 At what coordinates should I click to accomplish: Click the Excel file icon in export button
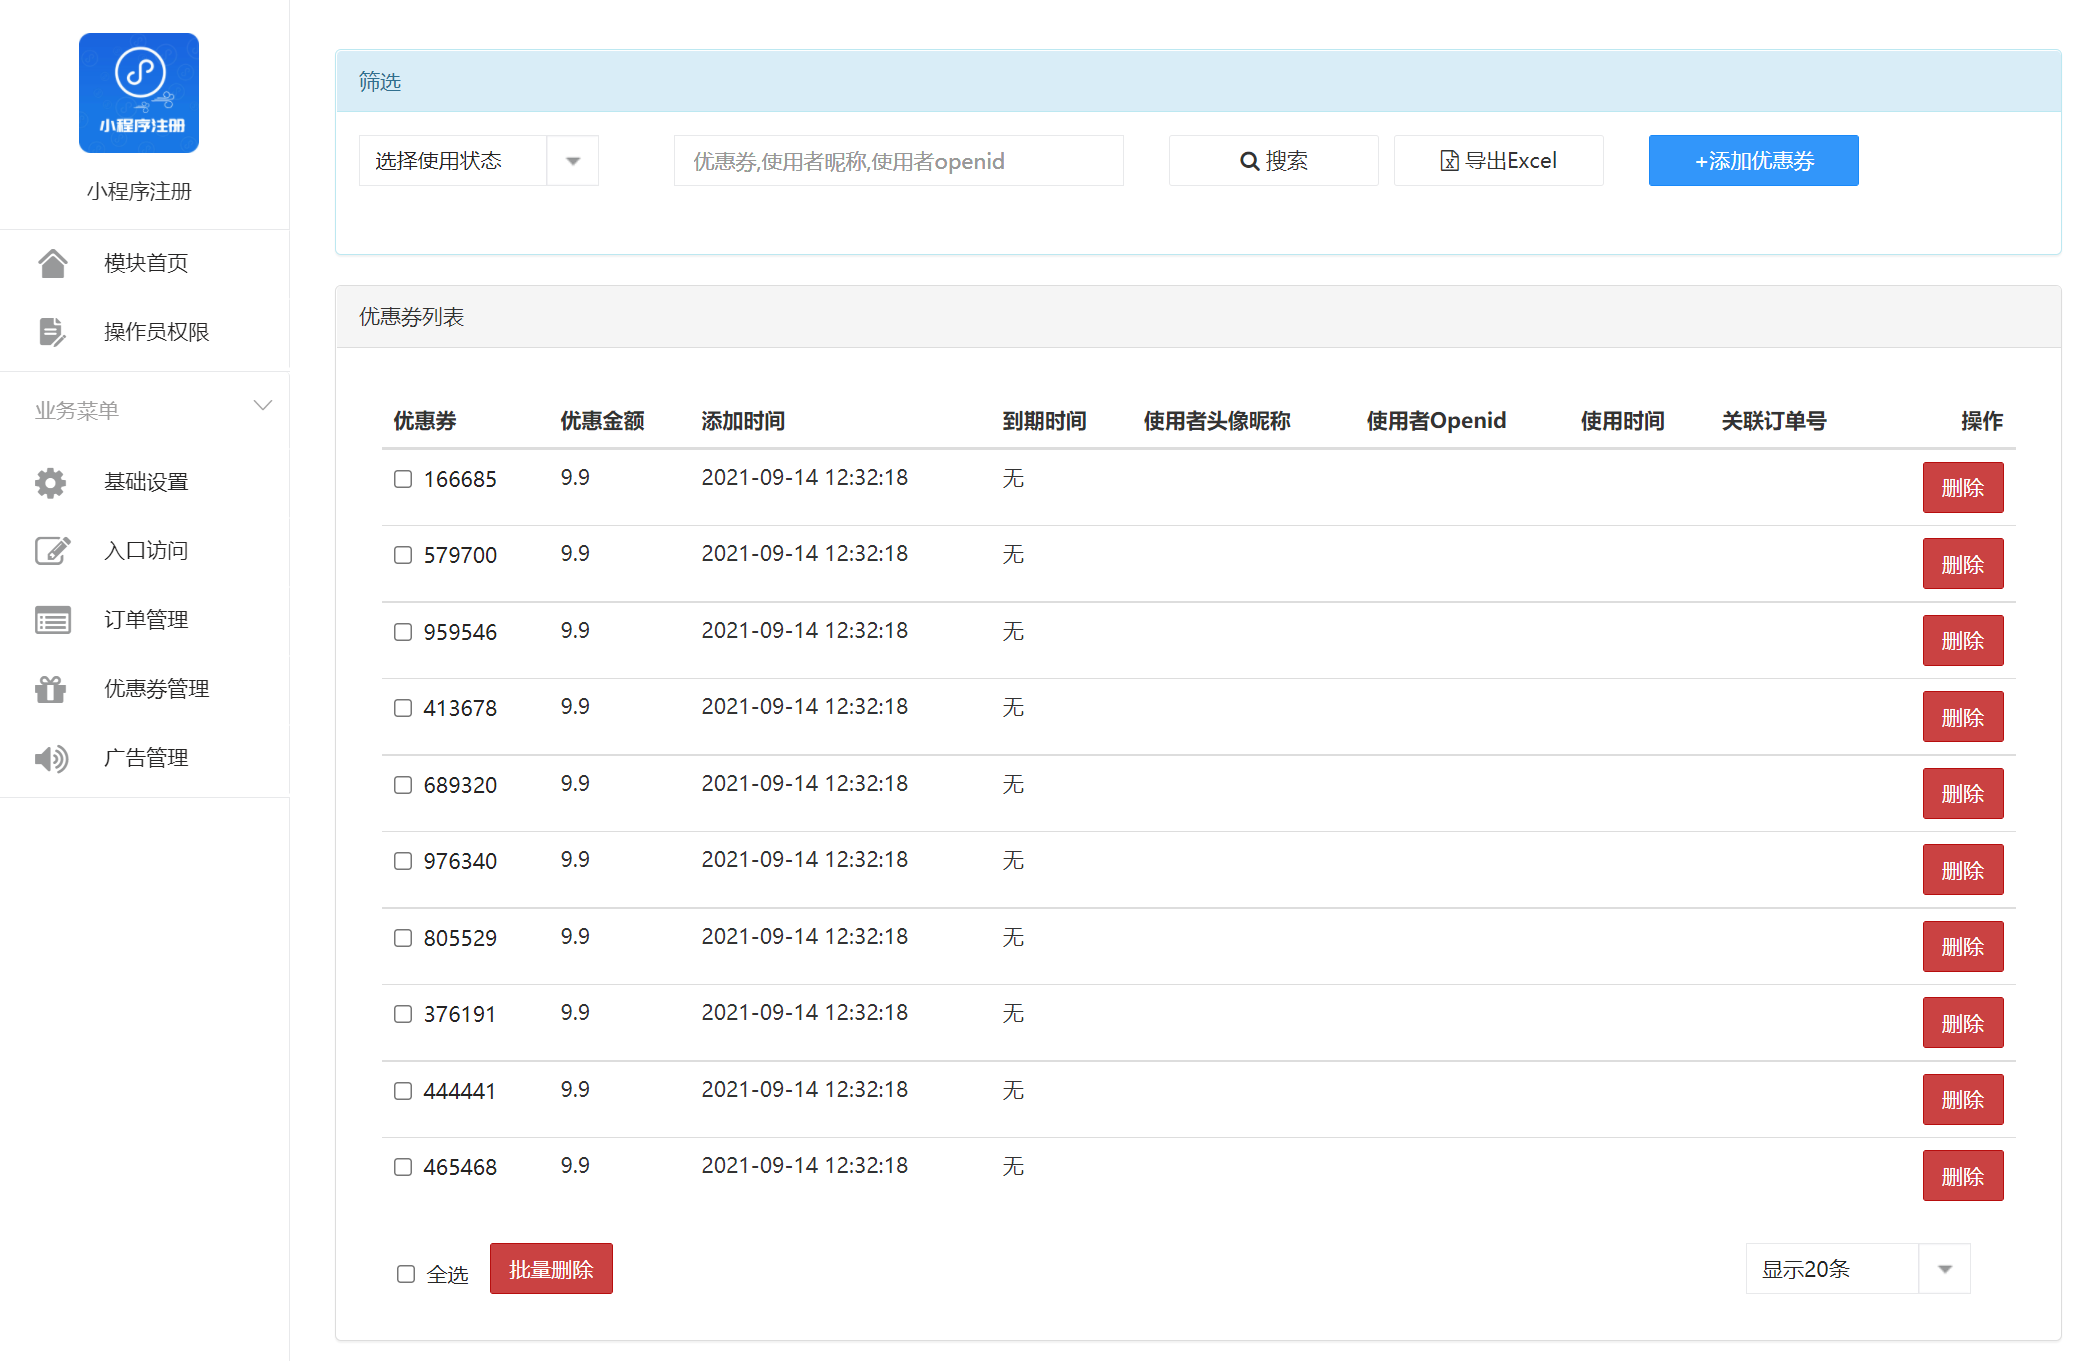point(1449,161)
